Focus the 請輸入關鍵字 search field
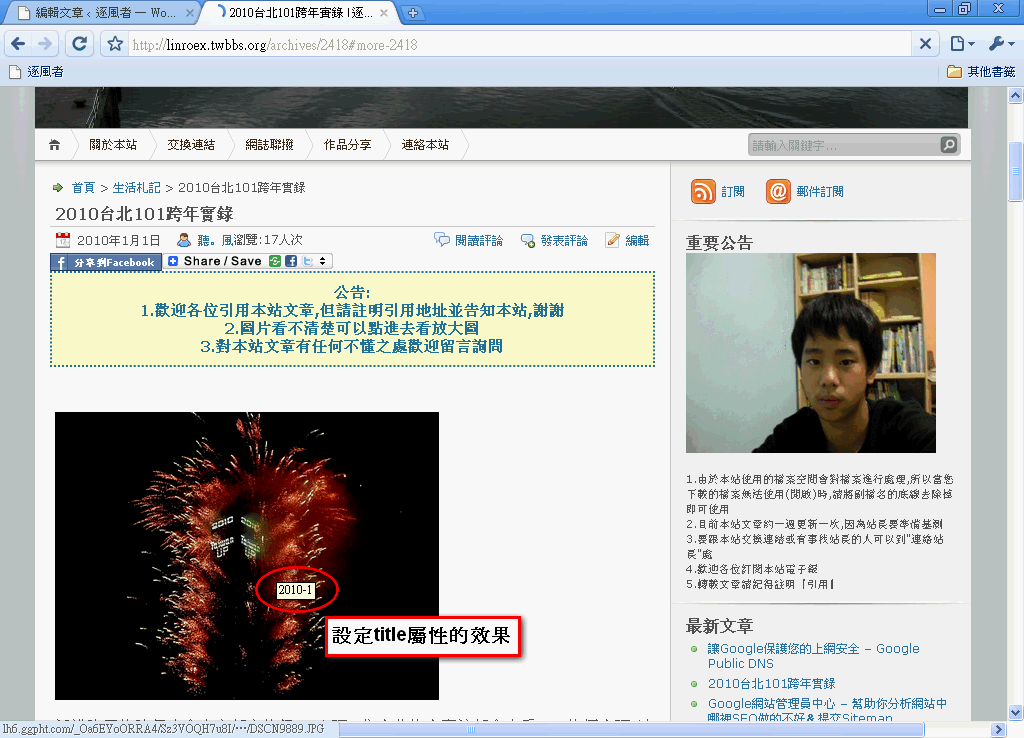This screenshot has height=738, width=1024. 843,145
